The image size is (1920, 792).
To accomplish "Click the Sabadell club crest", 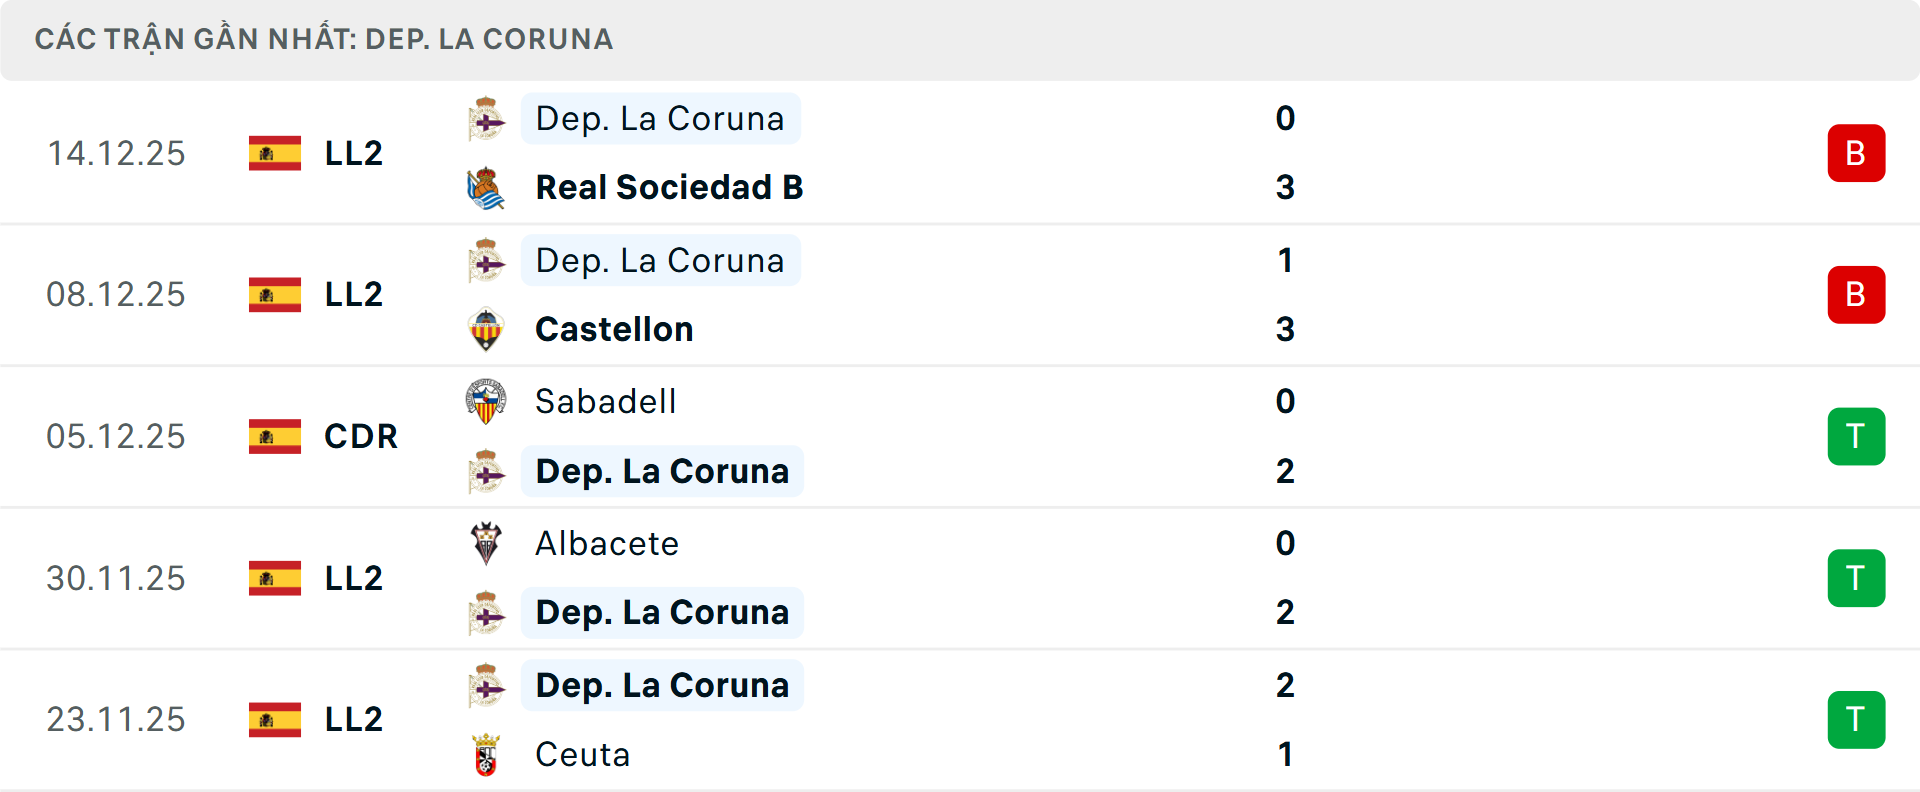I will [x=486, y=402].
